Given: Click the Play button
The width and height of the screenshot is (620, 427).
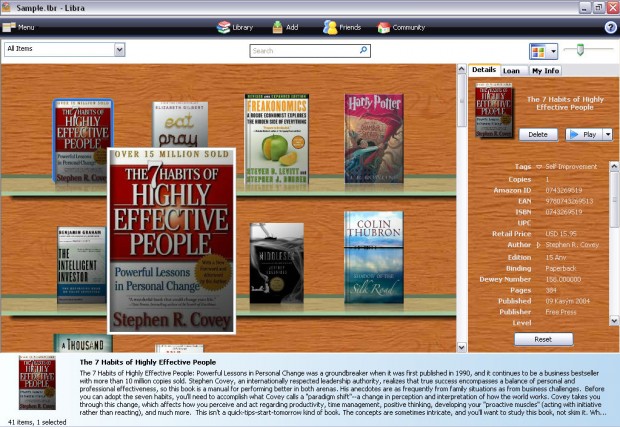Looking at the screenshot, I should (x=584, y=134).
